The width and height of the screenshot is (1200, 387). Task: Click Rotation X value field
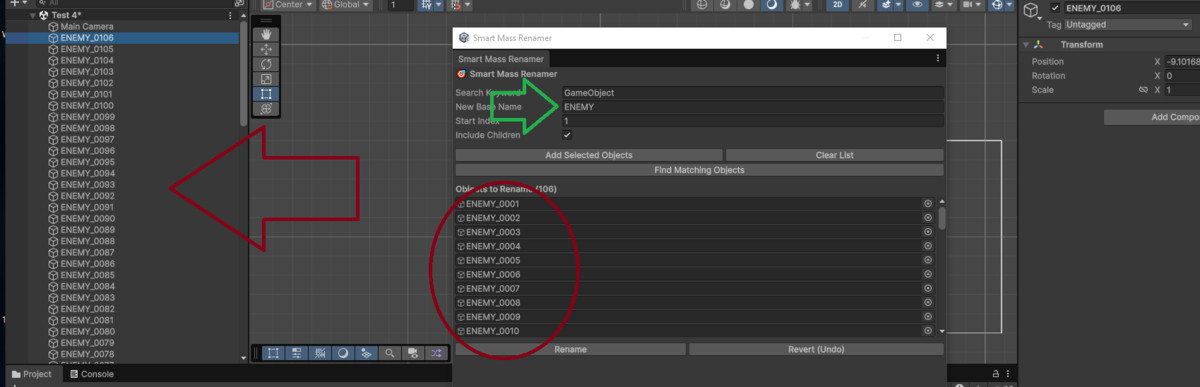tap(1182, 76)
